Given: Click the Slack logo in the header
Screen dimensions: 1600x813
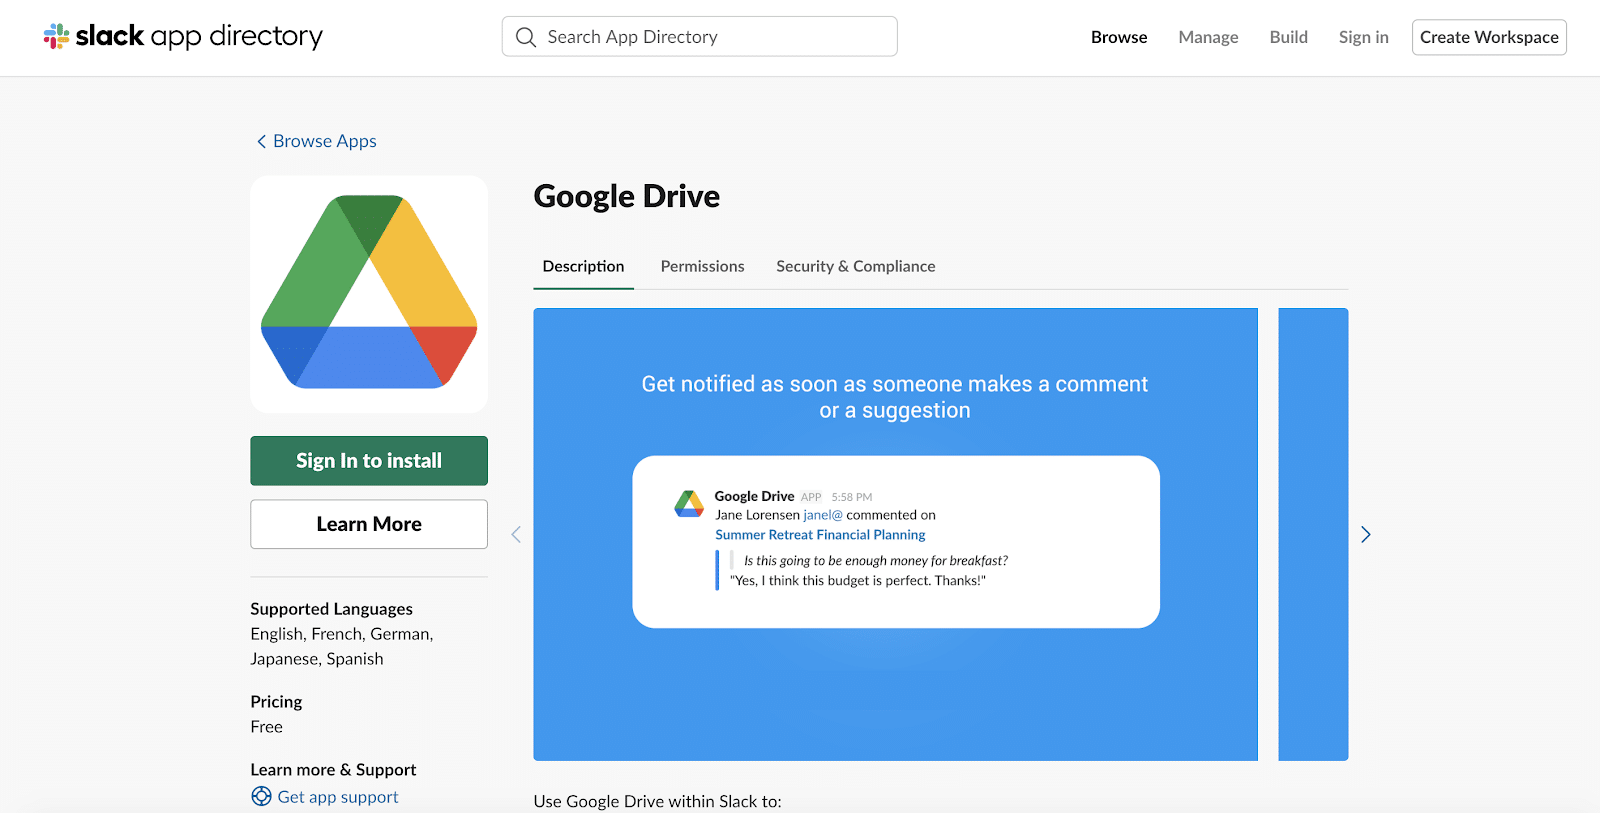Looking at the screenshot, I should click(x=57, y=36).
